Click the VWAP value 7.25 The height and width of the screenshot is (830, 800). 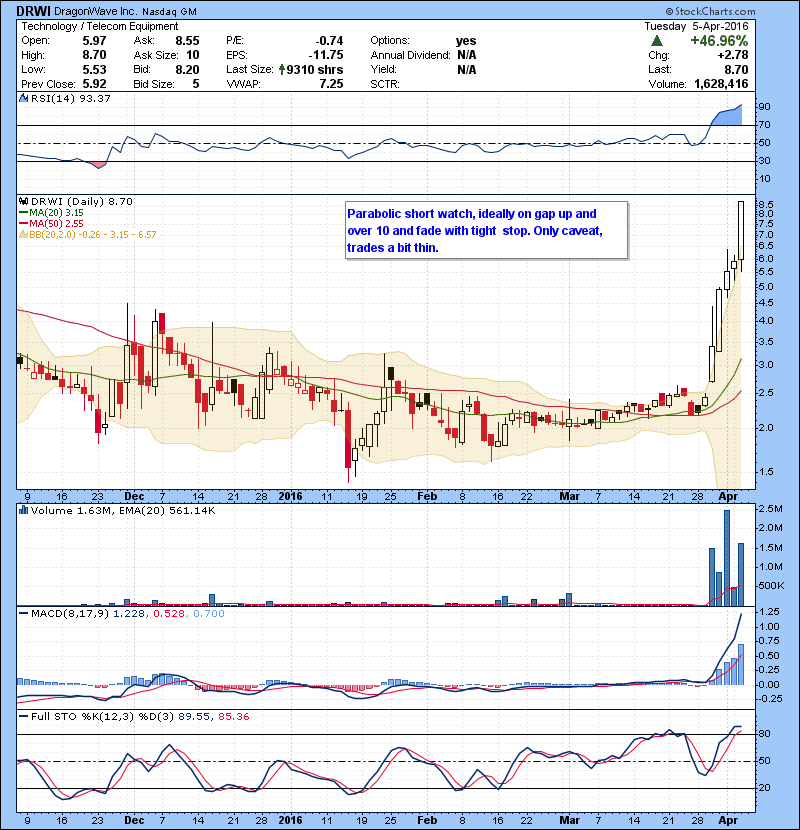[331, 84]
